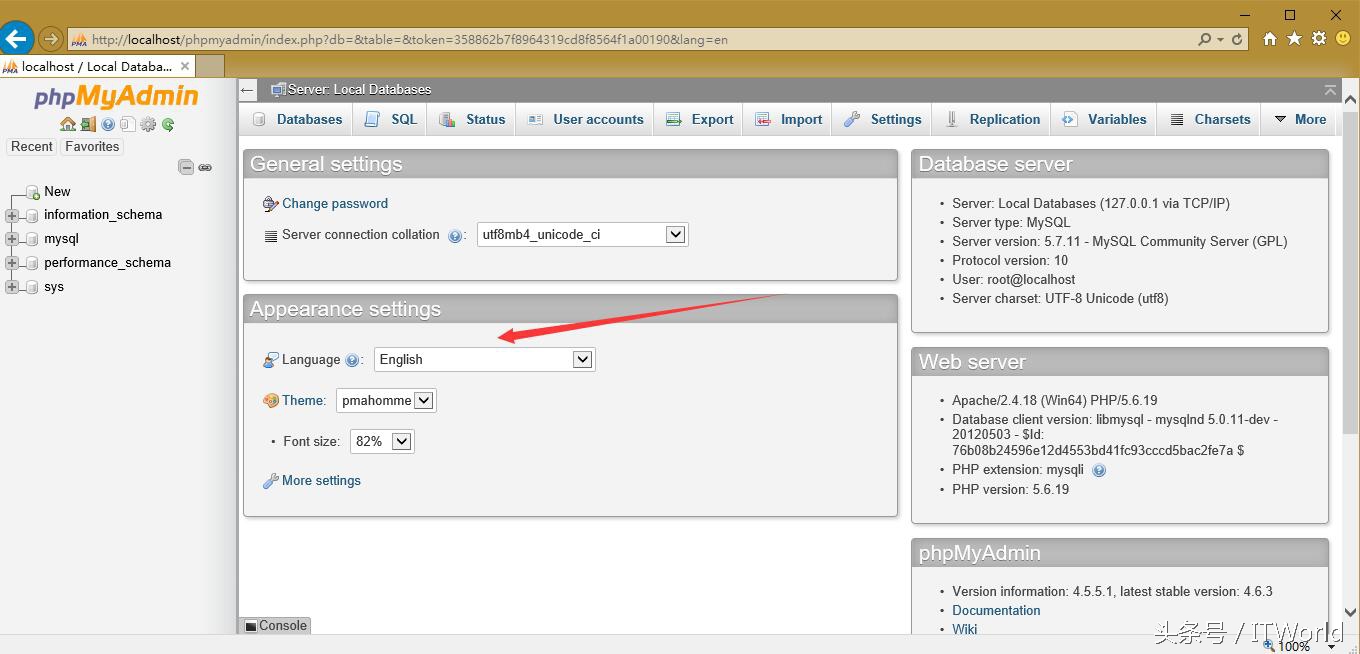This screenshot has height=654, width=1360.
Task: Open the Server connection collation dropdown
Action: [x=582, y=234]
